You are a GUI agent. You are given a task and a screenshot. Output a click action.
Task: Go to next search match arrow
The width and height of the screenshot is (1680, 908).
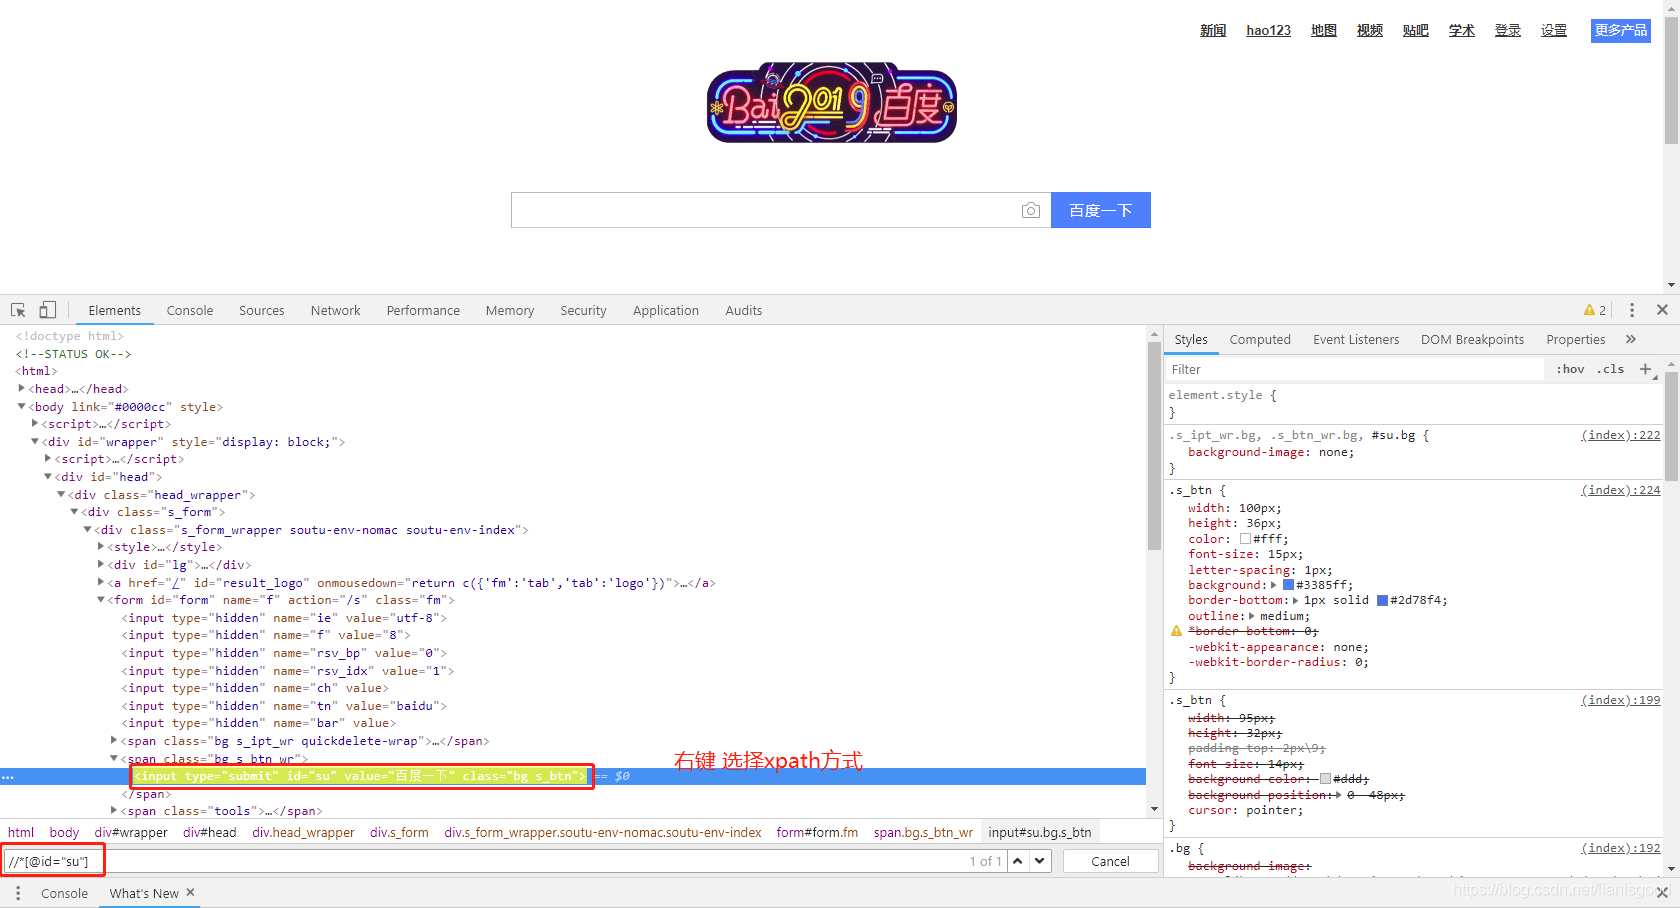pos(1040,861)
